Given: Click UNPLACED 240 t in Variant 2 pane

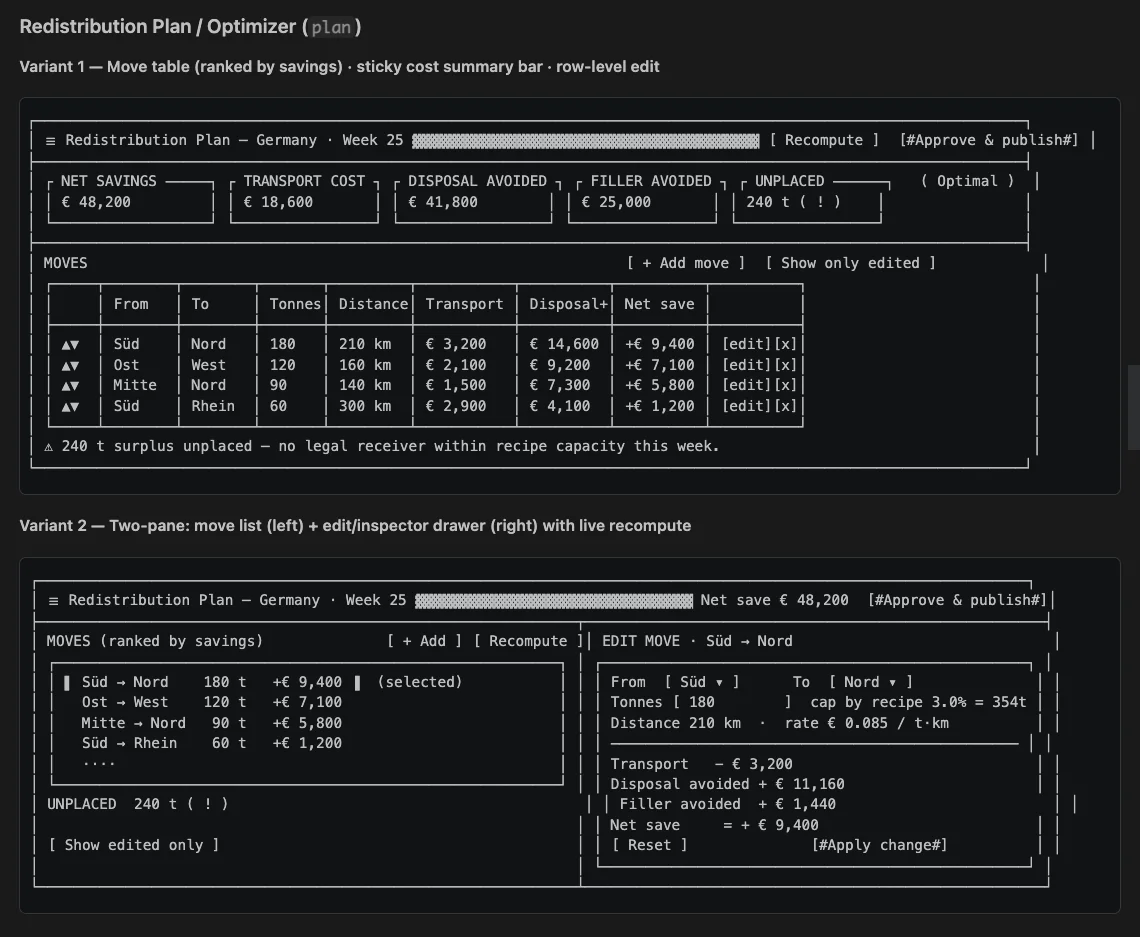Looking at the screenshot, I should [x=137, y=805].
